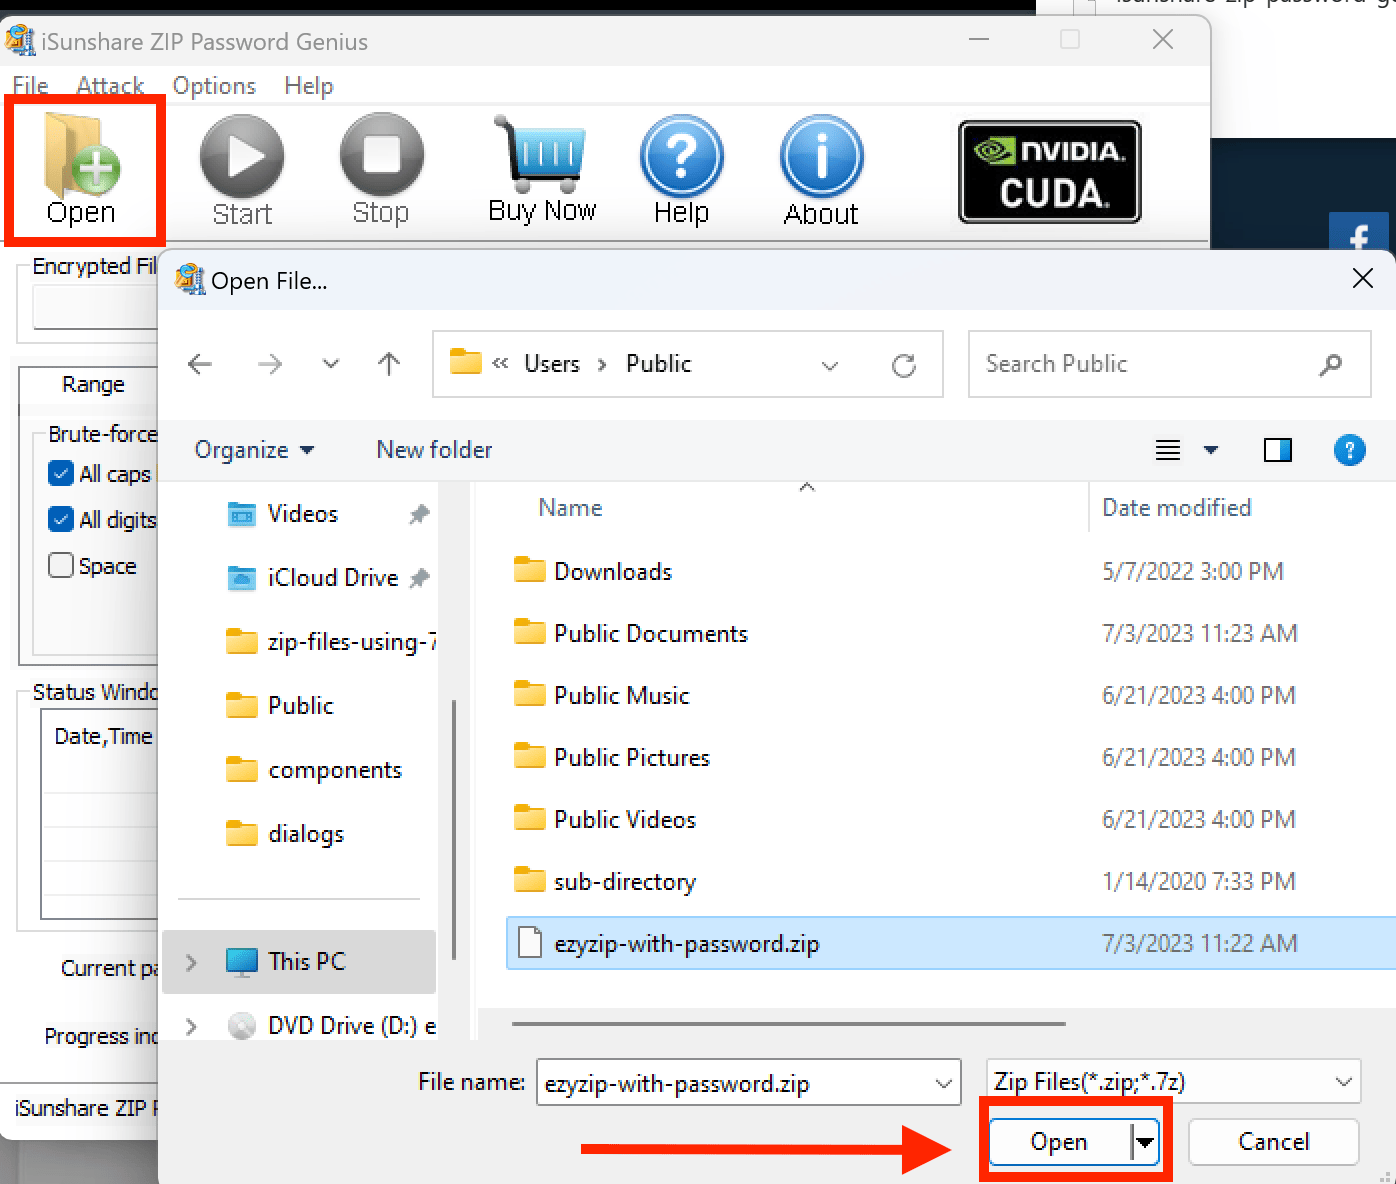Image resolution: width=1396 pixels, height=1184 pixels.
Task: Click Cancel in the Open File dialog
Action: [x=1273, y=1142]
